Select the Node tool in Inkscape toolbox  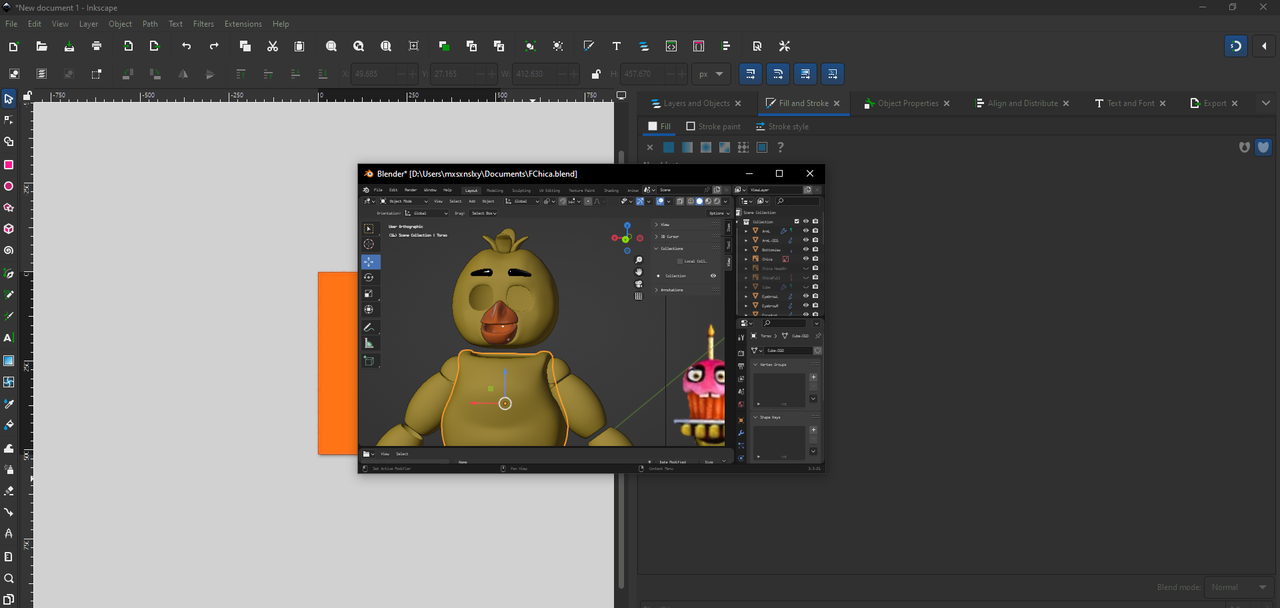(9, 120)
